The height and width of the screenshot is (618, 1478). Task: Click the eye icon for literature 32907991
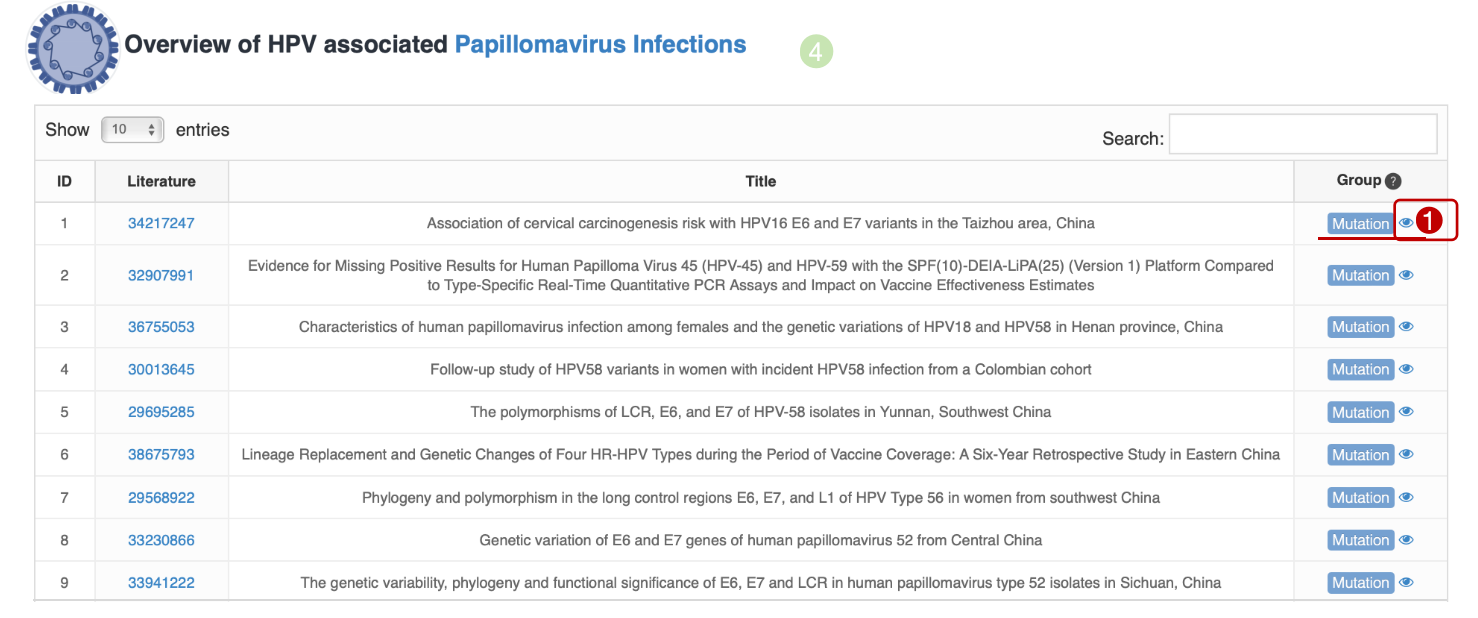coord(1406,275)
